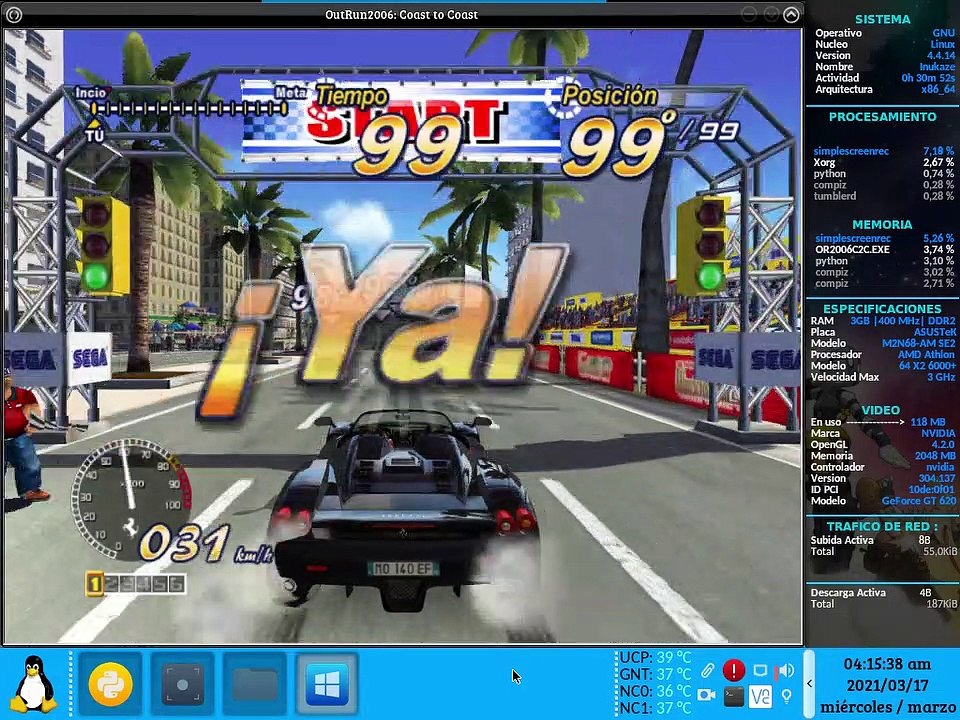Open the Tux penguin start menu

click(35, 684)
